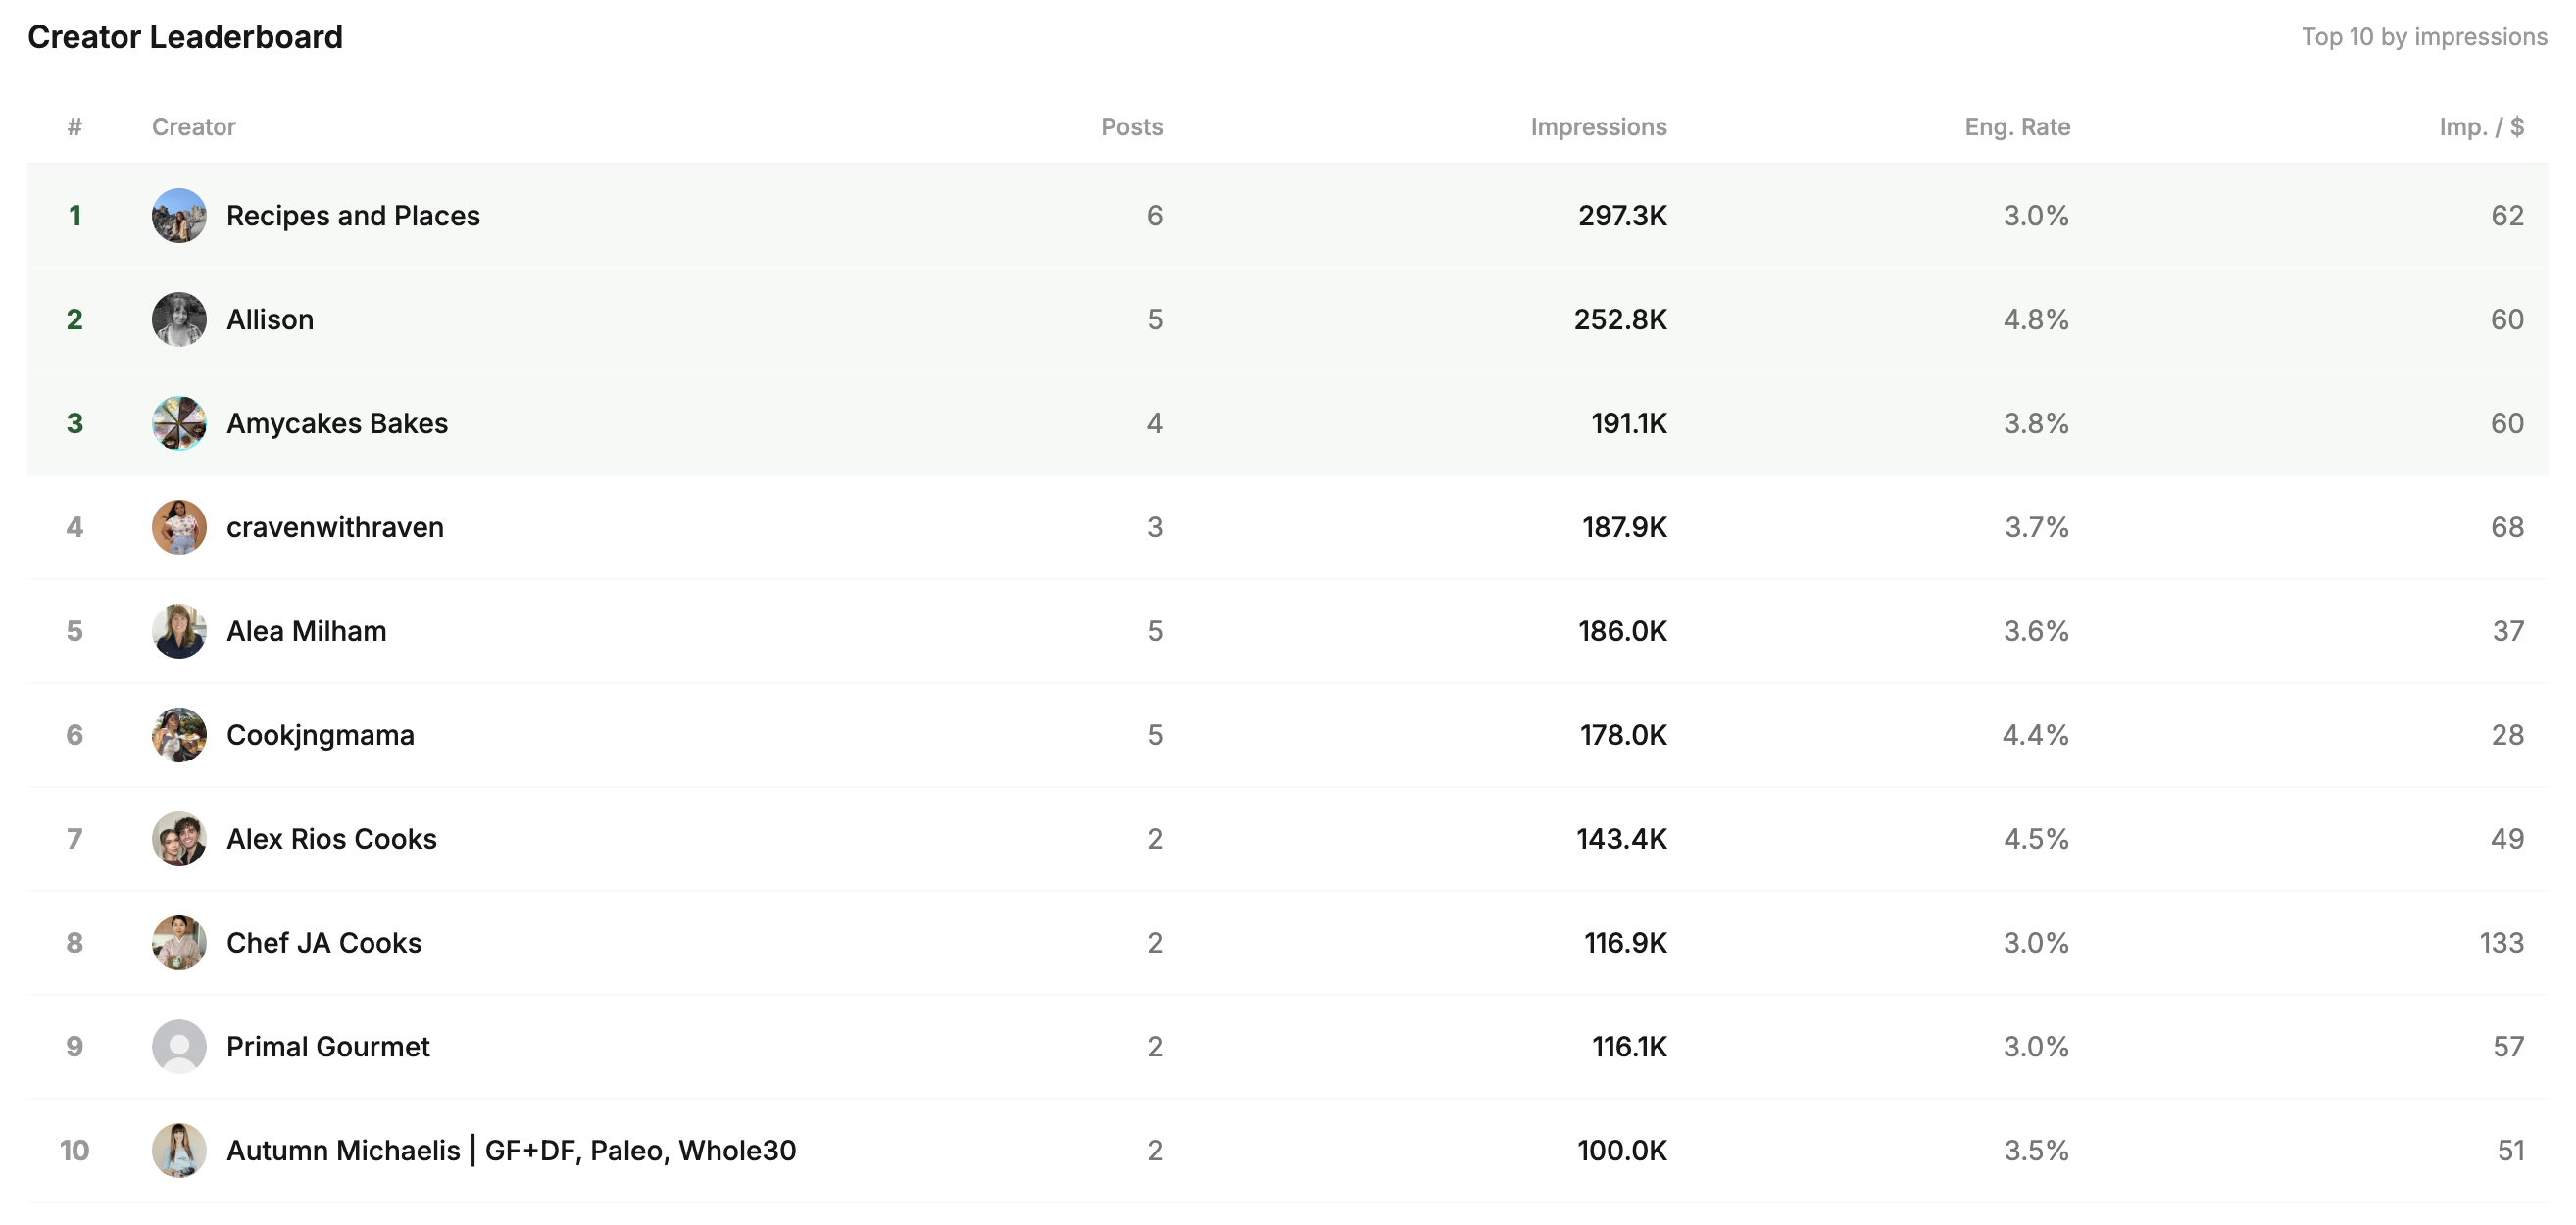This screenshot has width=2576, height=1225.
Task: Click the Posts column header
Action: (x=1131, y=127)
